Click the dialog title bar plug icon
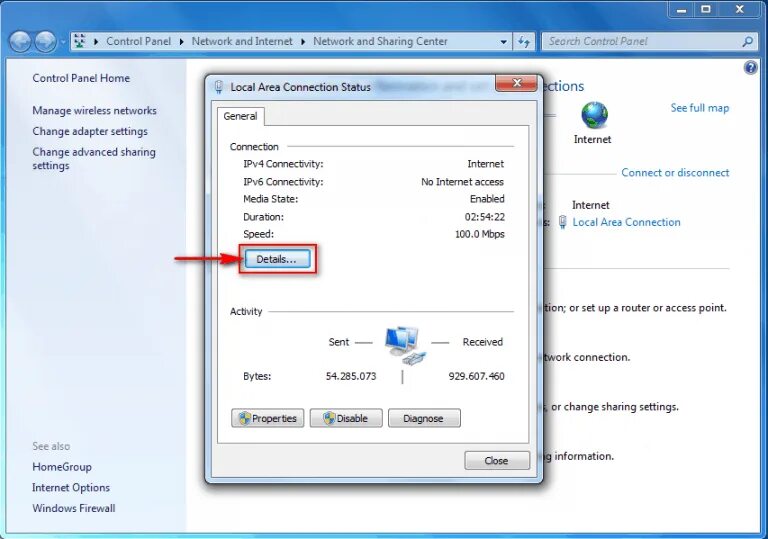Viewport: 768px width, 539px height. click(219, 87)
